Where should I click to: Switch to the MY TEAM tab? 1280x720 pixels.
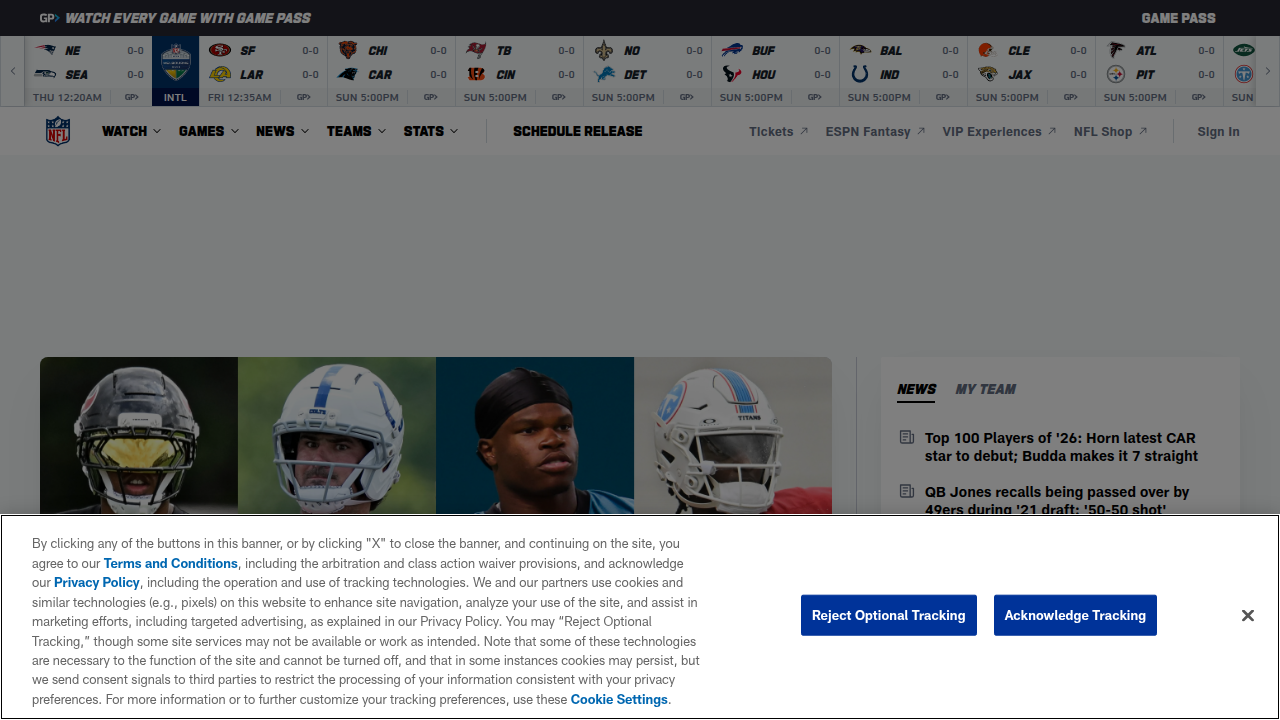(985, 390)
